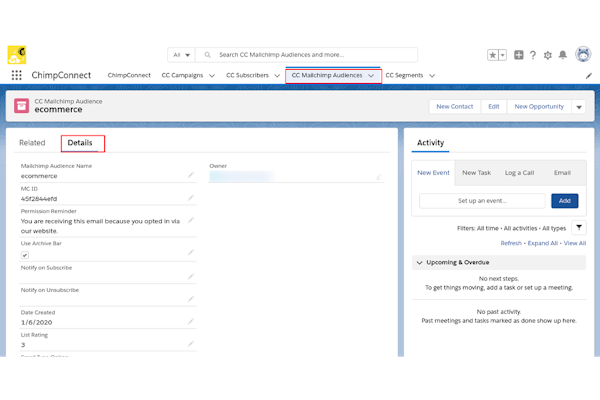Click the navigation bar edit pencil
The height and width of the screenshot is (400, 600).
coord(588,75)
